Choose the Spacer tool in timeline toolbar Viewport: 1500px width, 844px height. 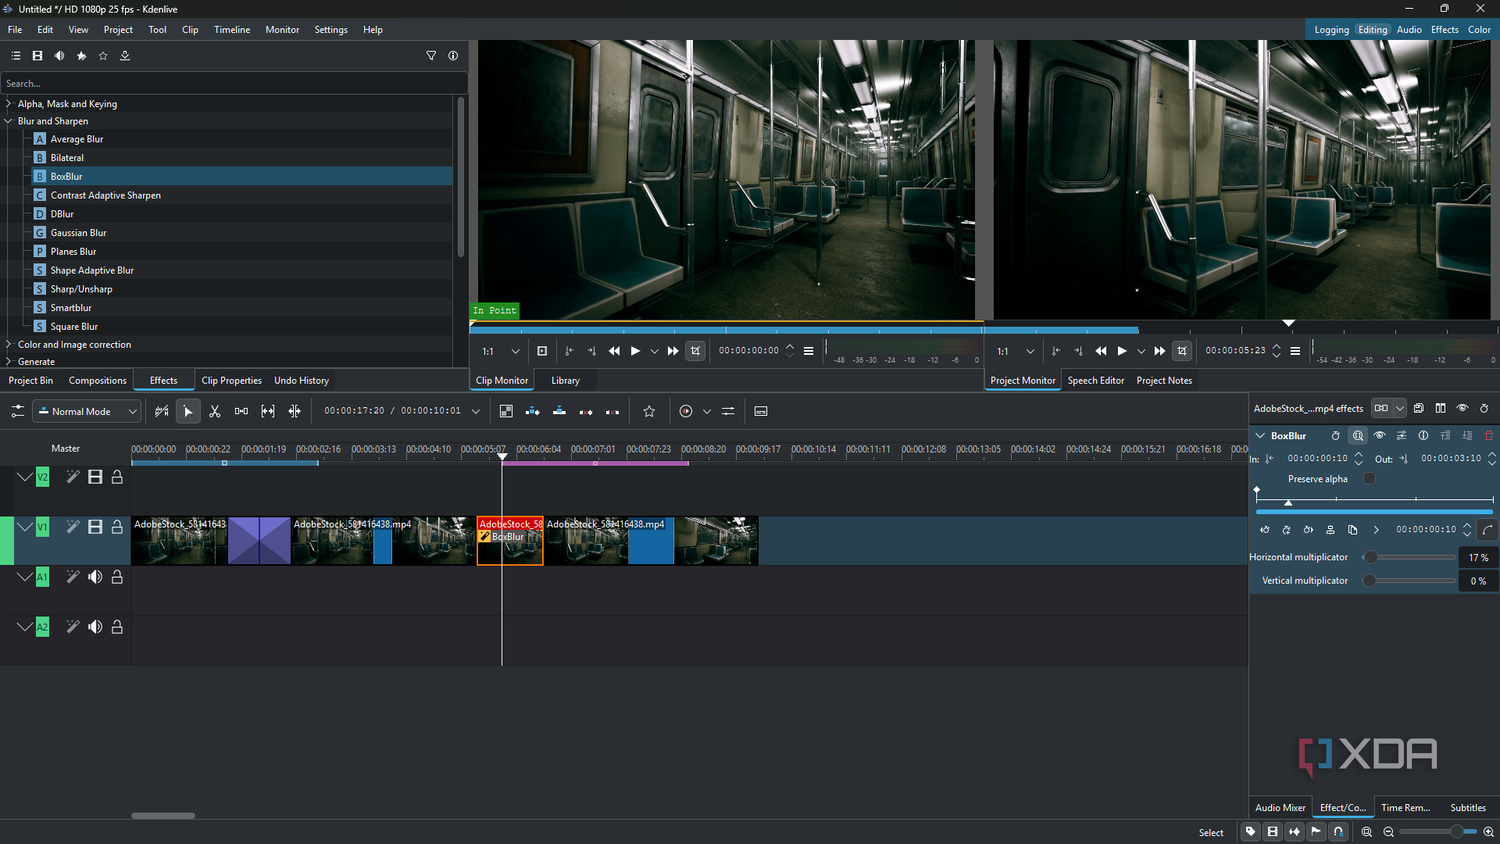coord(241,411)
